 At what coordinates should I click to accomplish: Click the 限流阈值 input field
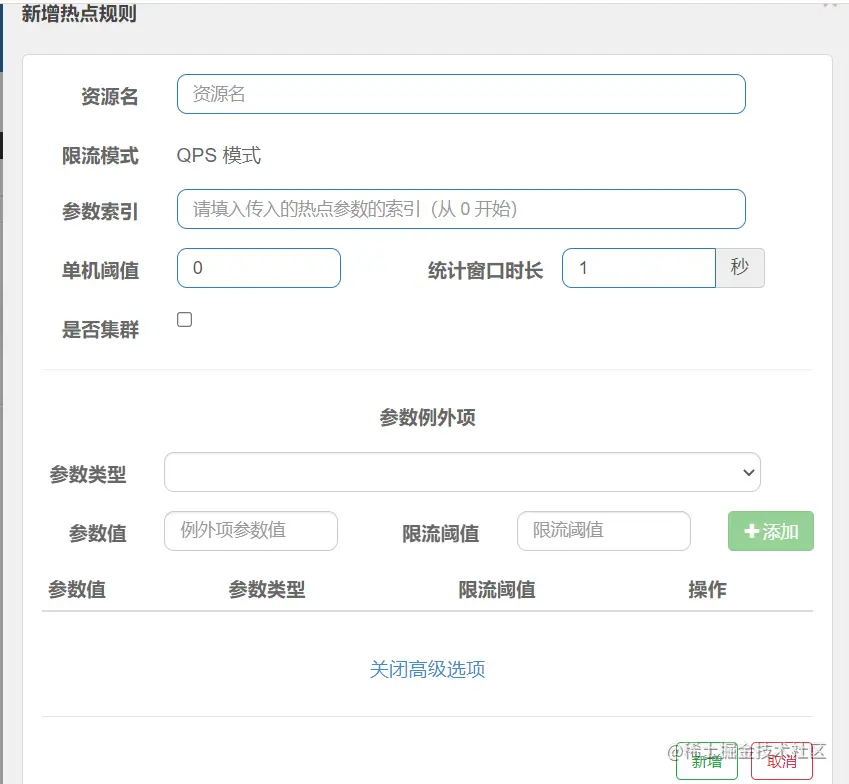[604, 531]
